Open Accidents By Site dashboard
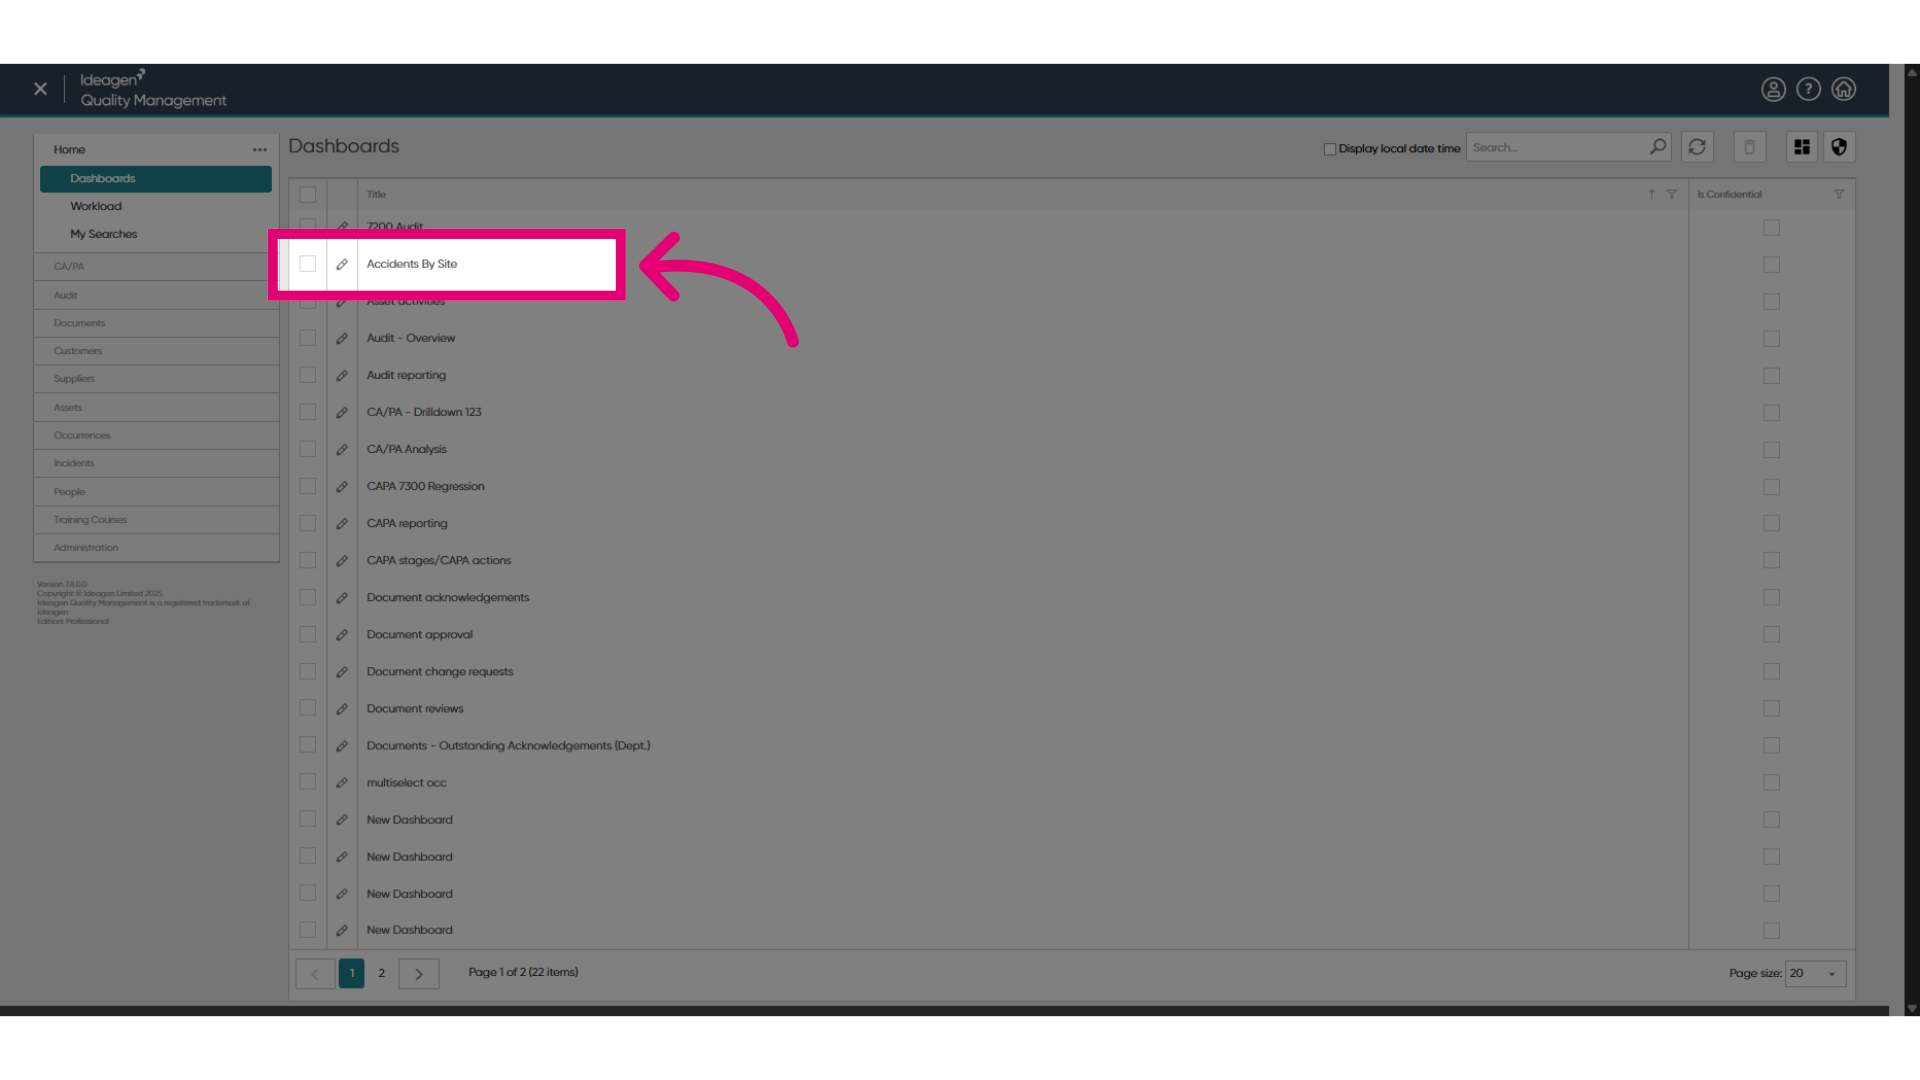The image size is (1920, 1080). click(412, 264)
